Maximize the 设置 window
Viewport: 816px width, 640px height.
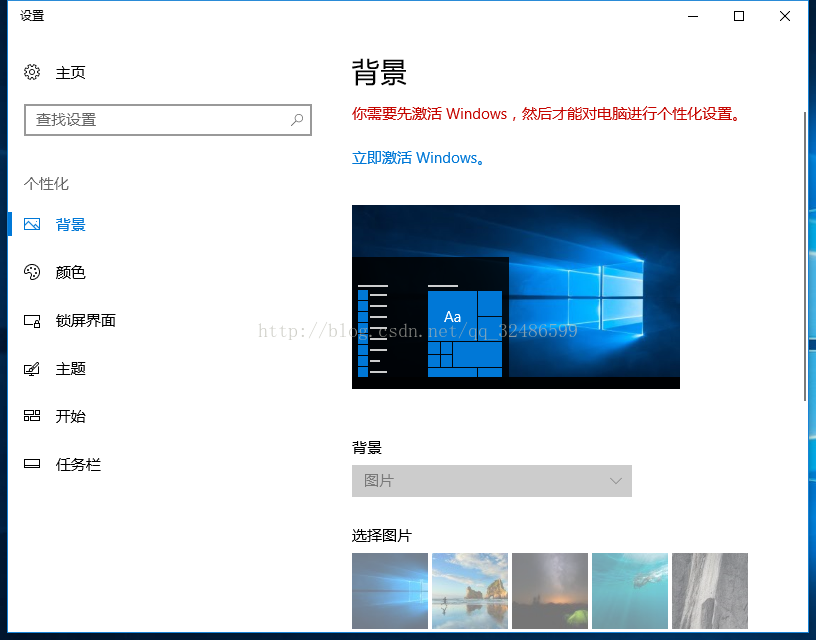click(x=738, y=16)
